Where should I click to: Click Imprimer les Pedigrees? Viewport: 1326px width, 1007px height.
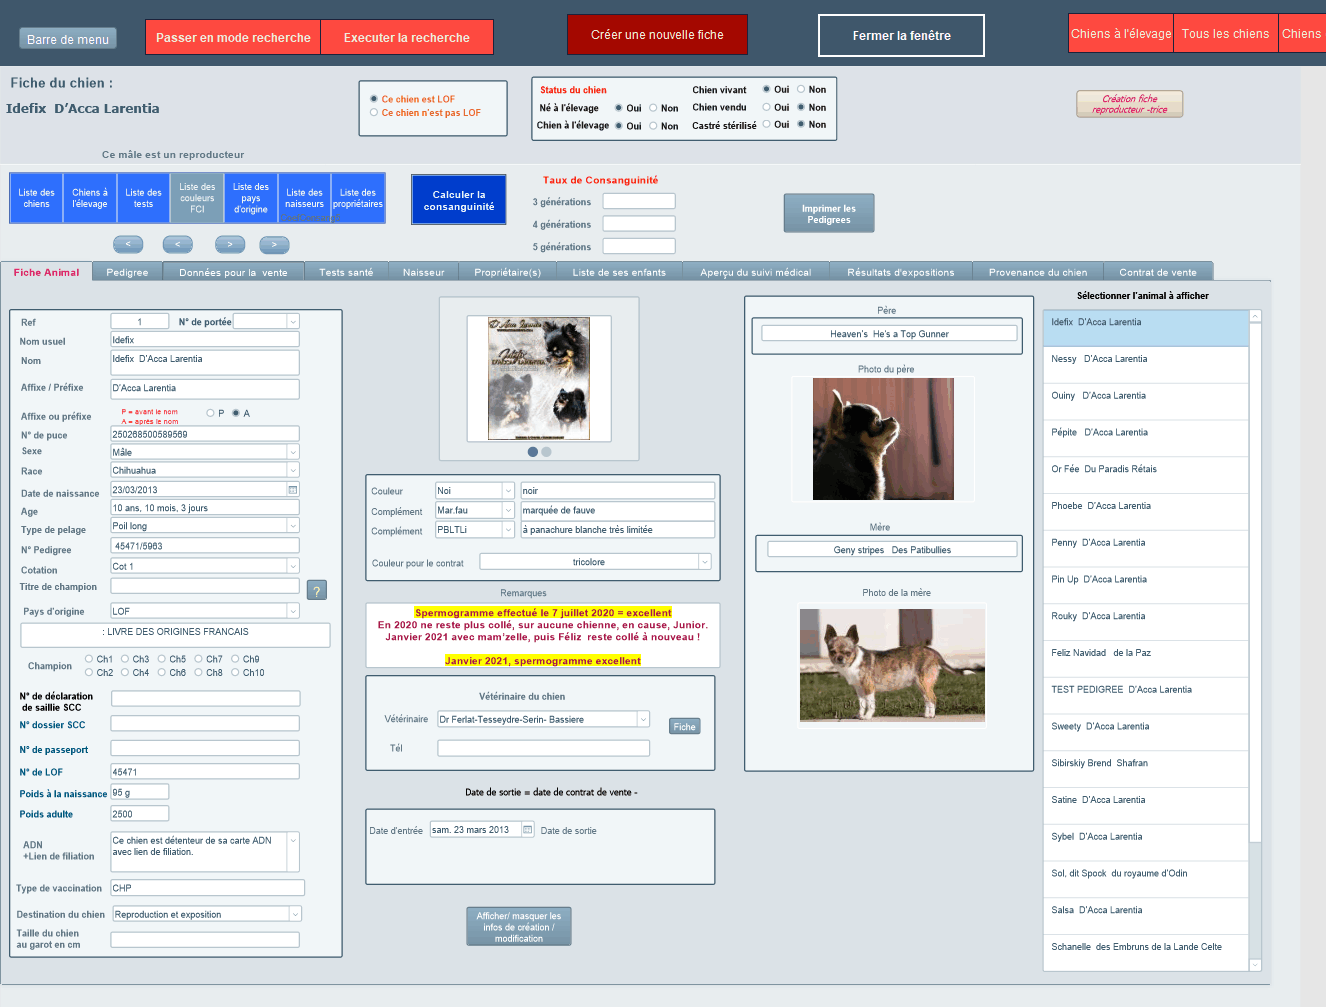828,212
